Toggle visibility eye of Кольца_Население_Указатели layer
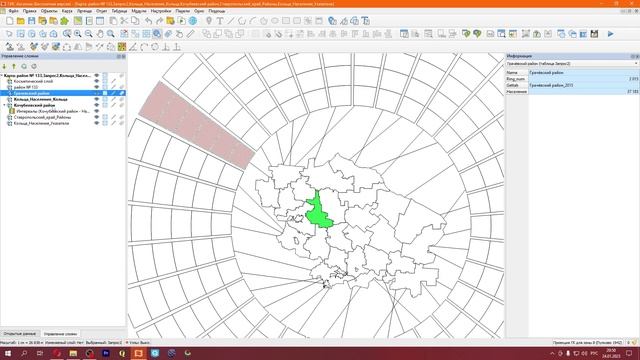 coord(97,123)
